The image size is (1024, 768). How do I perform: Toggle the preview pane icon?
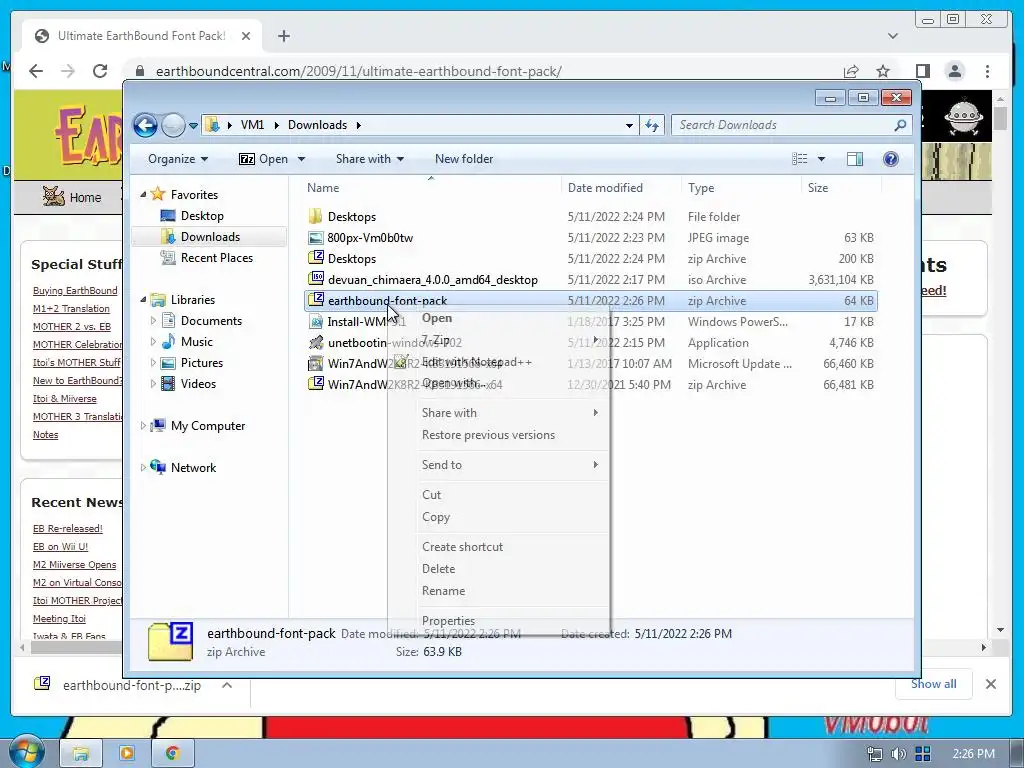(x=854, y=159)
